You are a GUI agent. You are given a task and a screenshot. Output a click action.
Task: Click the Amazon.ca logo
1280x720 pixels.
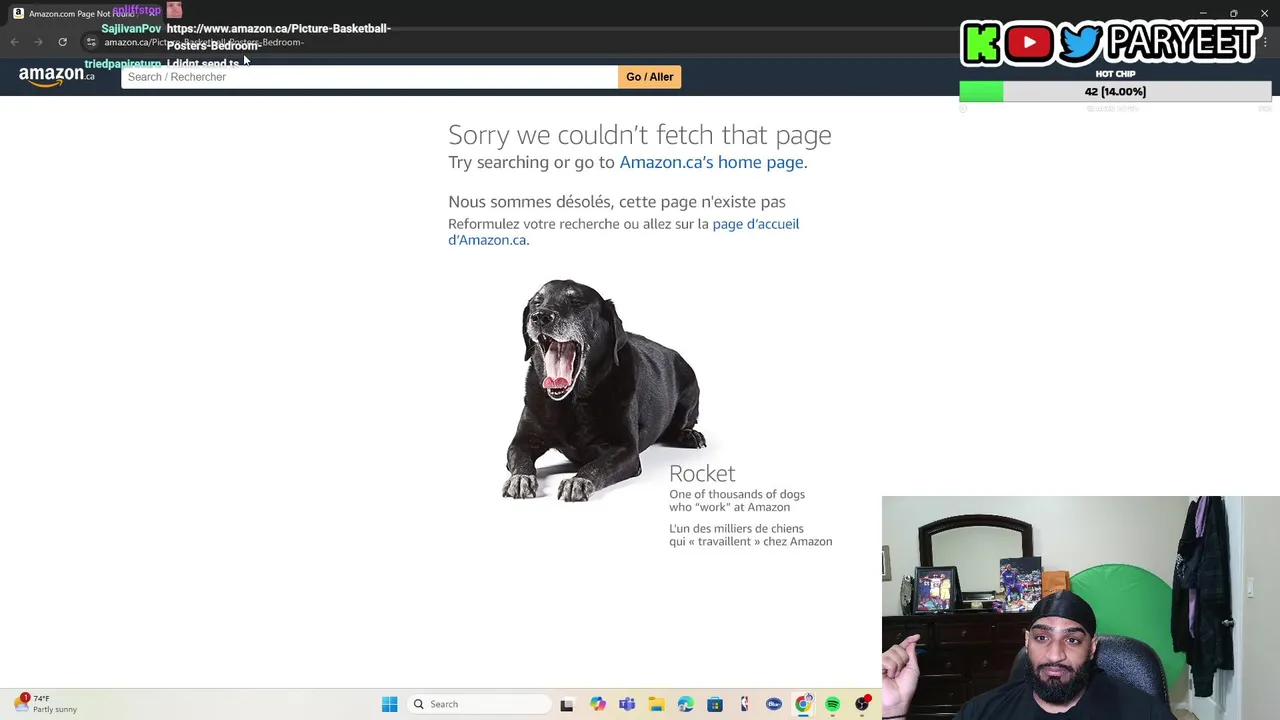coord(57,76)
